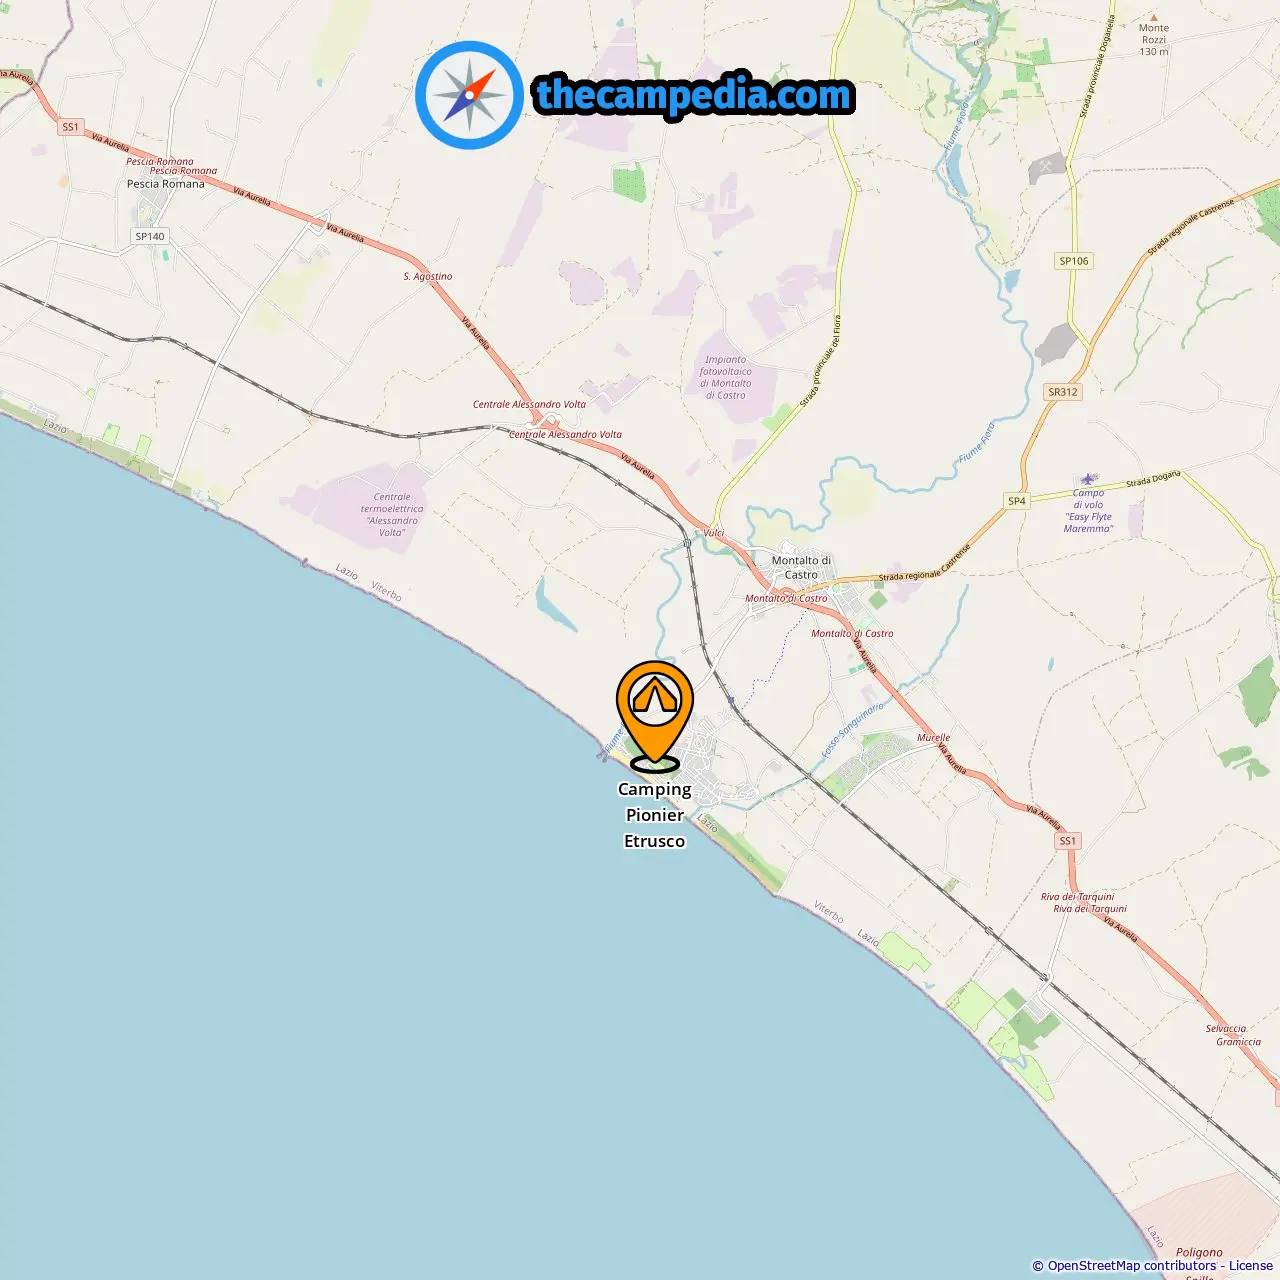Viewport: 1280px width, 1280px height.
Task: Click the SR312 road shield
Action: click(1063, 392)
